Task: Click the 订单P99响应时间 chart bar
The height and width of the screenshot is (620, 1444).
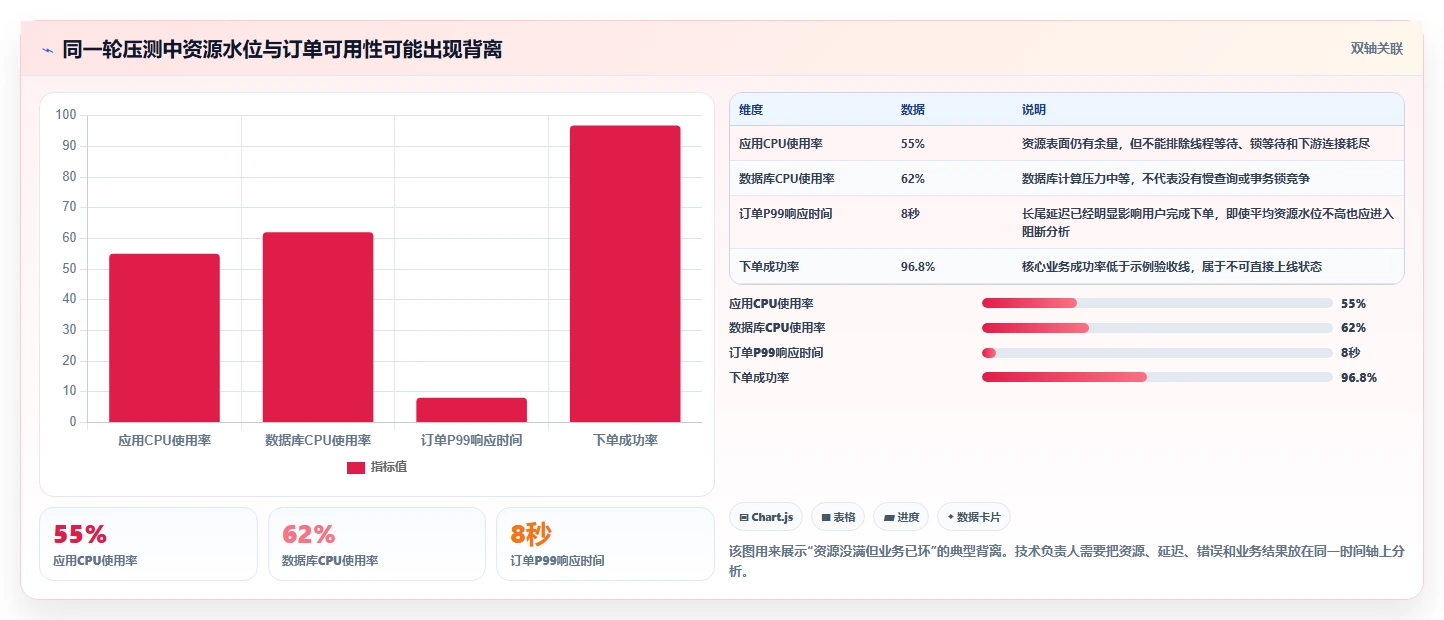Action: pos(471,410)
